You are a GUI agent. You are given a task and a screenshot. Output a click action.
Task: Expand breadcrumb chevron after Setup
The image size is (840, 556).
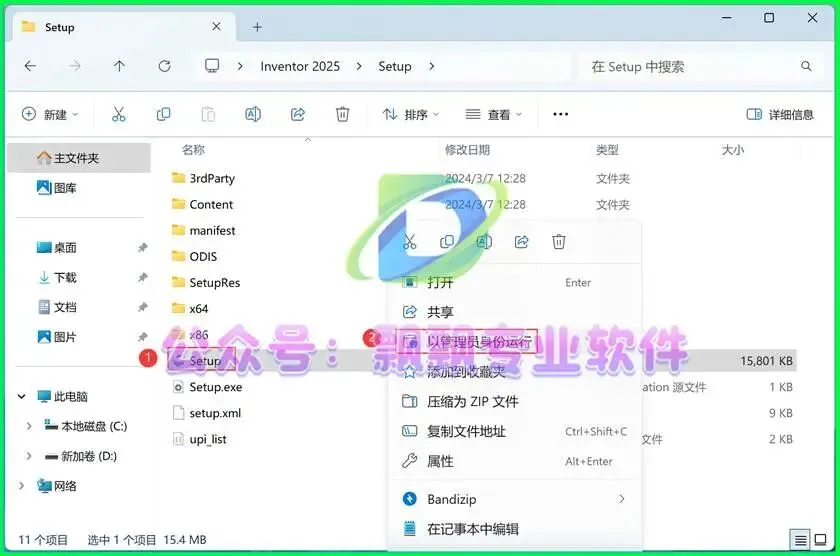432,66
